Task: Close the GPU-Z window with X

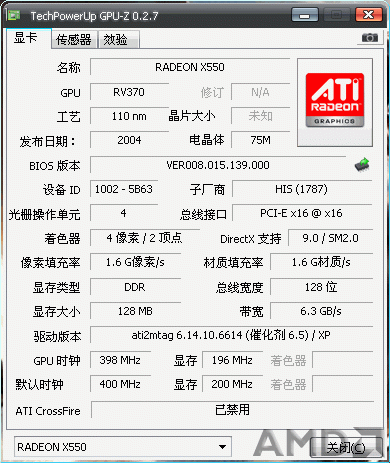Action: [x=368, y=15]
